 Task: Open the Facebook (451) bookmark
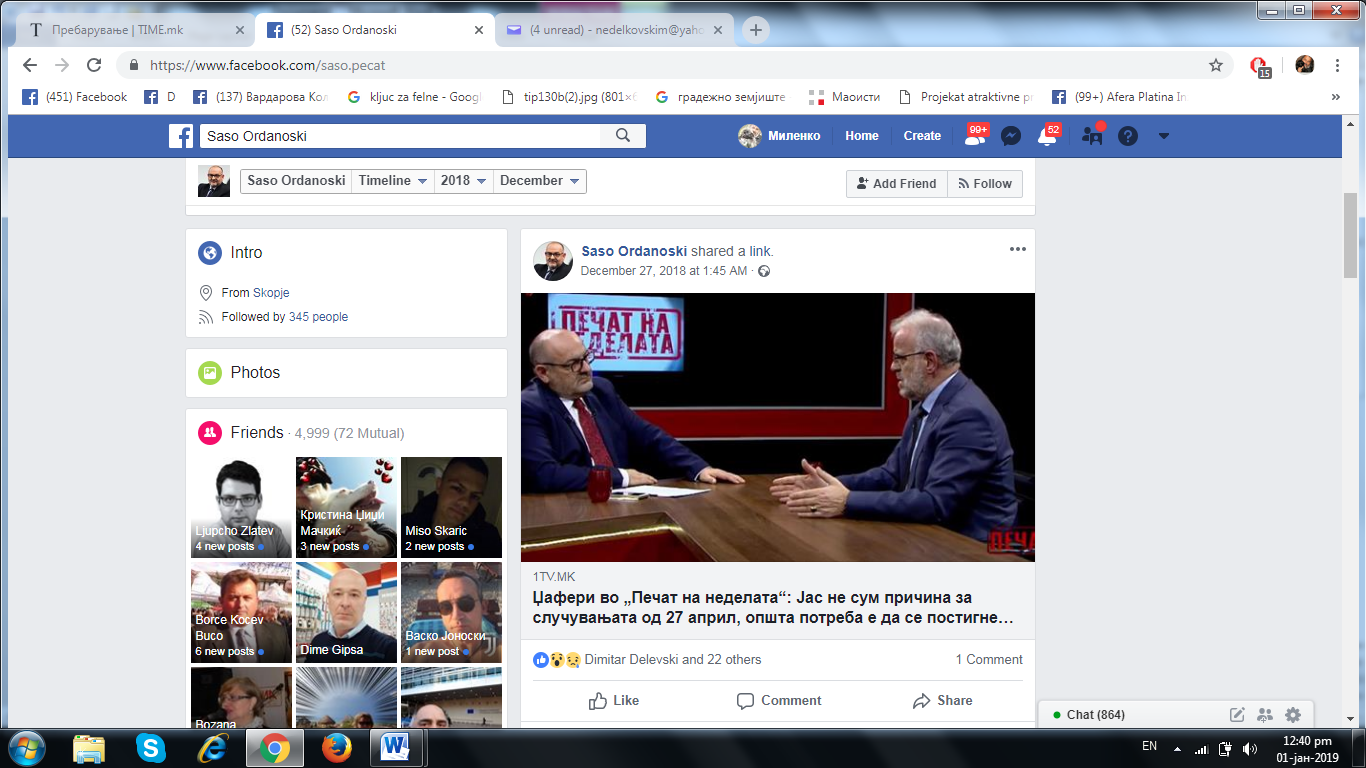click(75, 97)
